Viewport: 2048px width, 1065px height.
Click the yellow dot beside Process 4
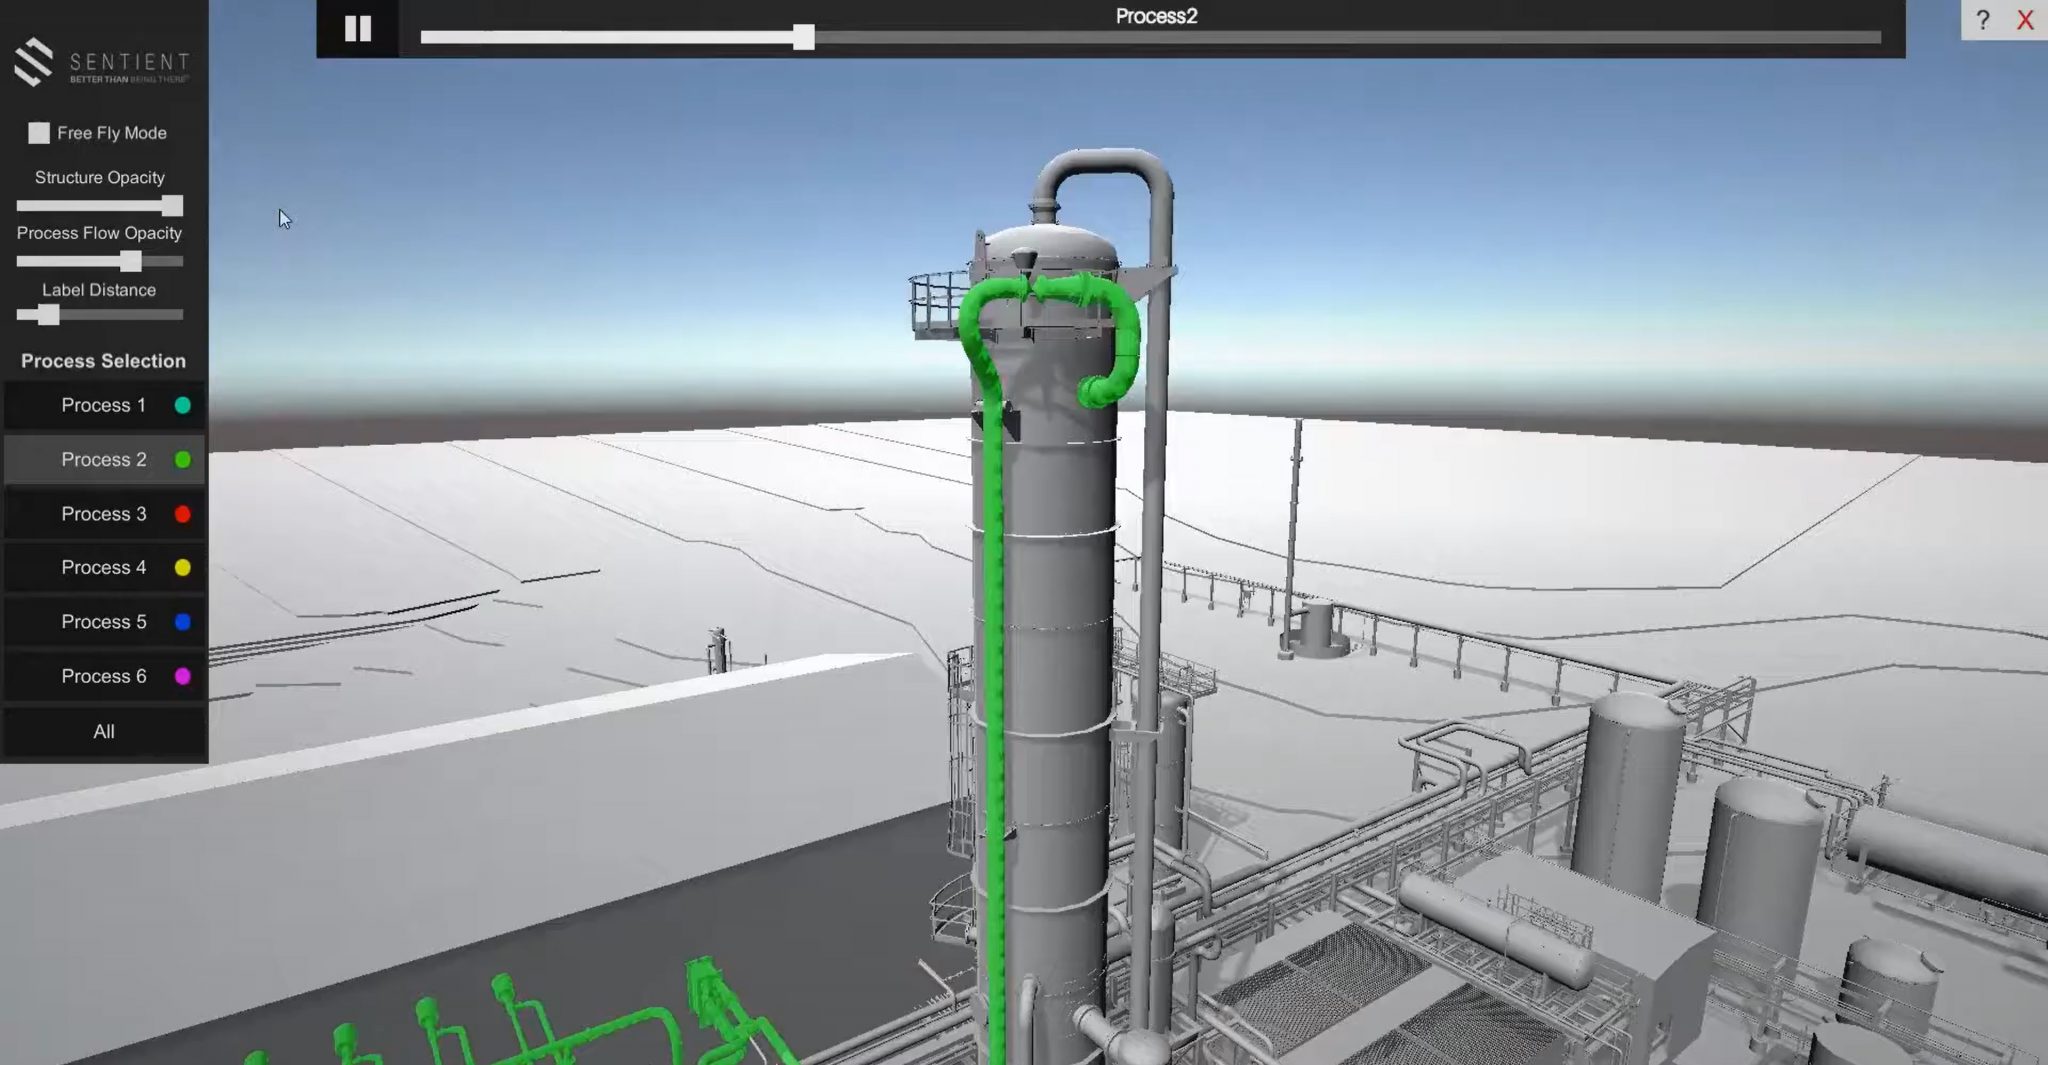(182, 567)
